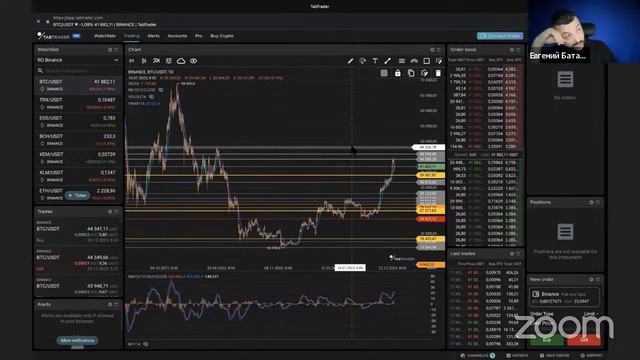The image size is (640, 360).
Task: Select ETH/USDT row in Watchlist
Action: pyautogui.click(x=78, y=194)
